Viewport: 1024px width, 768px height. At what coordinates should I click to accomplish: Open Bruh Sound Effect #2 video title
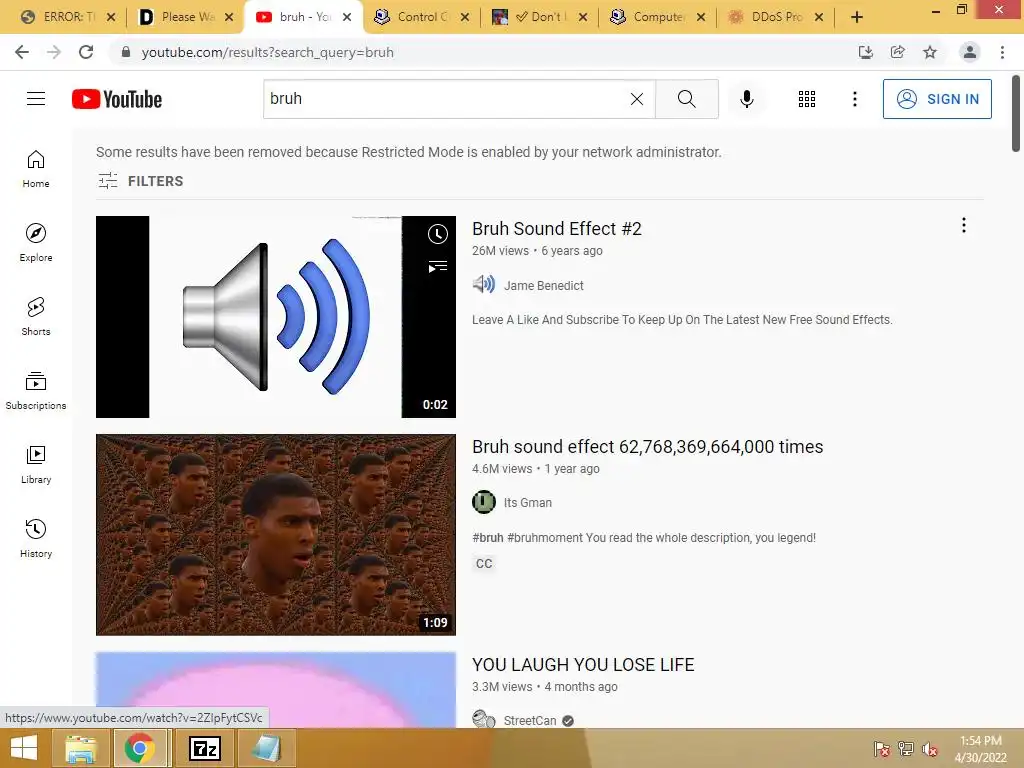[x=556, y=229]
